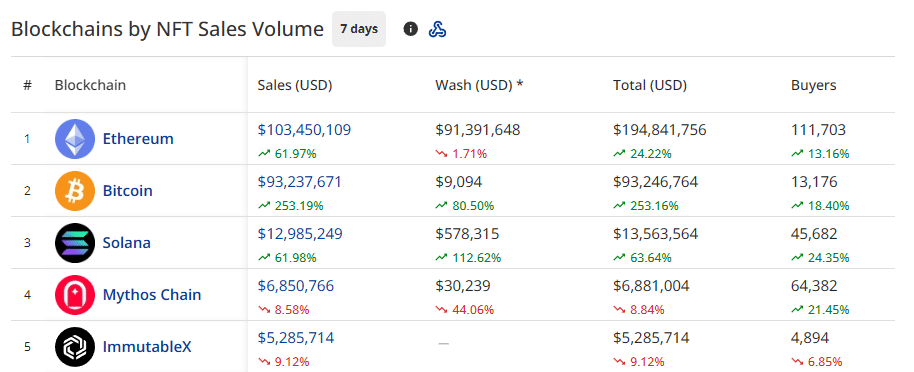Sort by the Sales (USD) column header
Screen dimensions: 914x372
coord(295,85)
